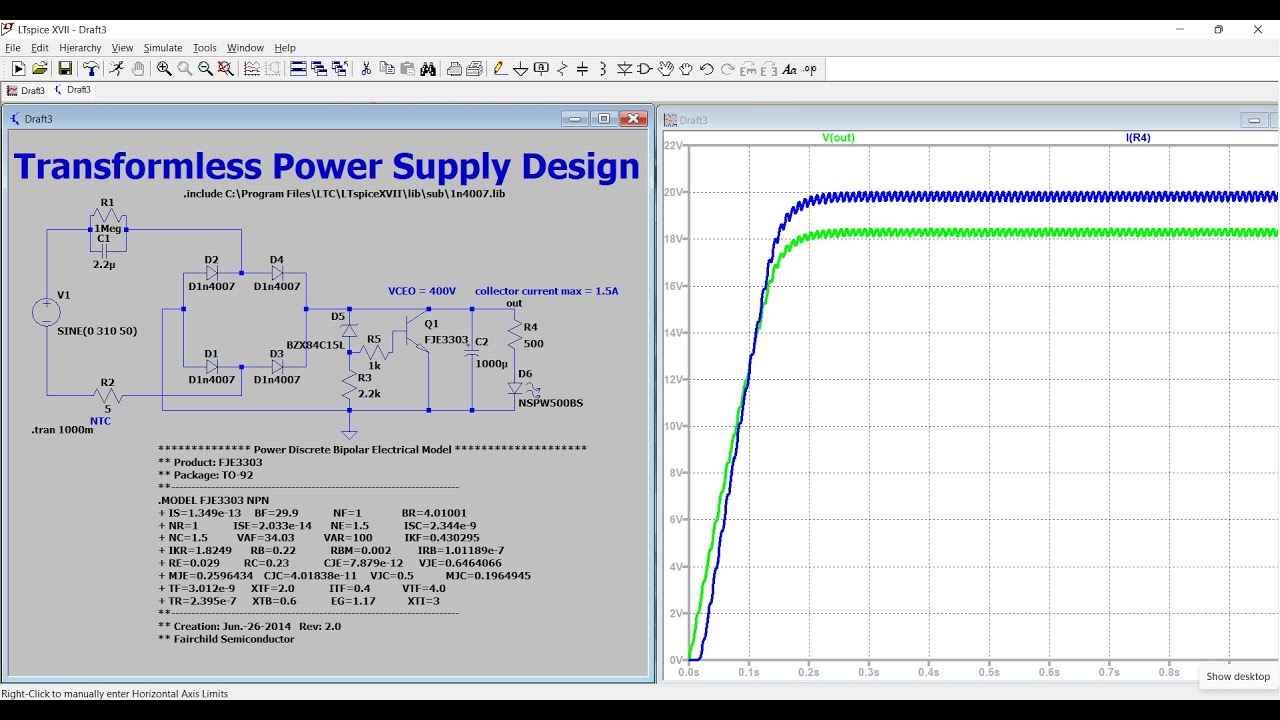Click the NSPW500BS LED label
This screenshot has width=1280, height=720.
[550, 403]
